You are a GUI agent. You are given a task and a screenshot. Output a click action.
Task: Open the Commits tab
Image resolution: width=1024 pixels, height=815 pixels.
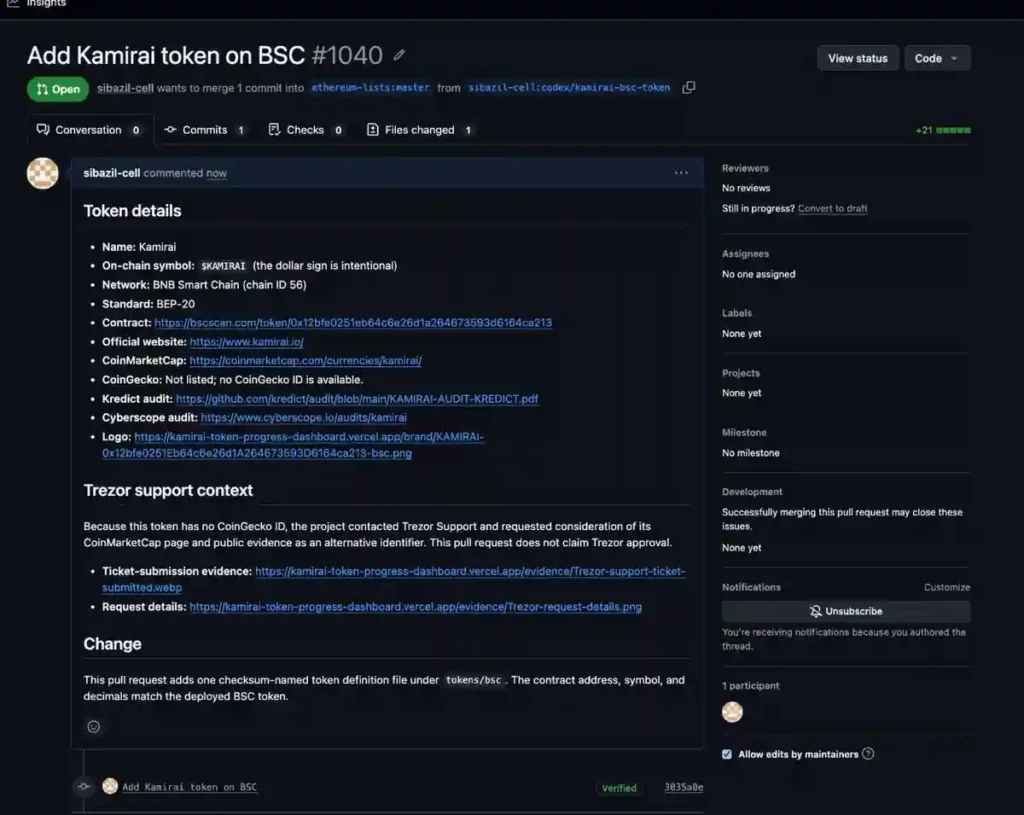(x=204, y=130)
